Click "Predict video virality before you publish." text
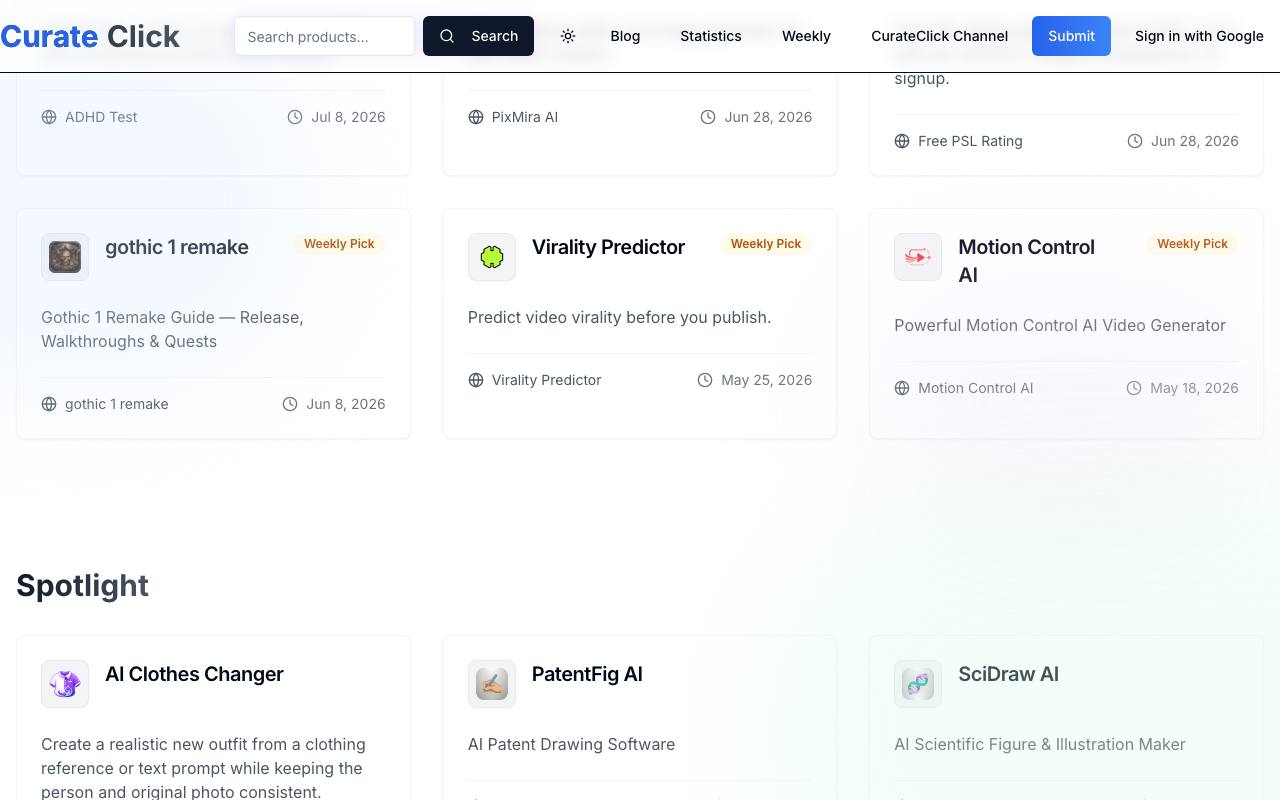The image size is (1280, 800). point(619,317)
